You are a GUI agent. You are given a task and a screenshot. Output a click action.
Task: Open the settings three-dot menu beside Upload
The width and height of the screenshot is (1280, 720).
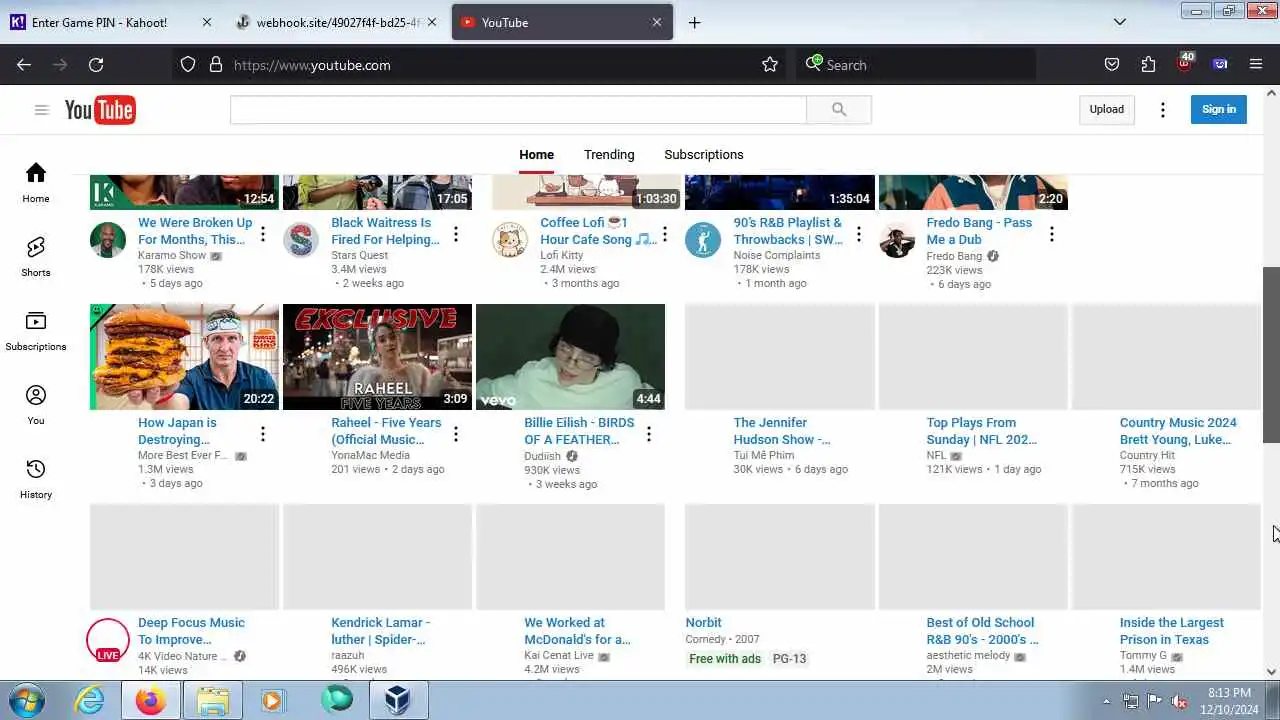pyautogui.click(x=1162, y=110)
